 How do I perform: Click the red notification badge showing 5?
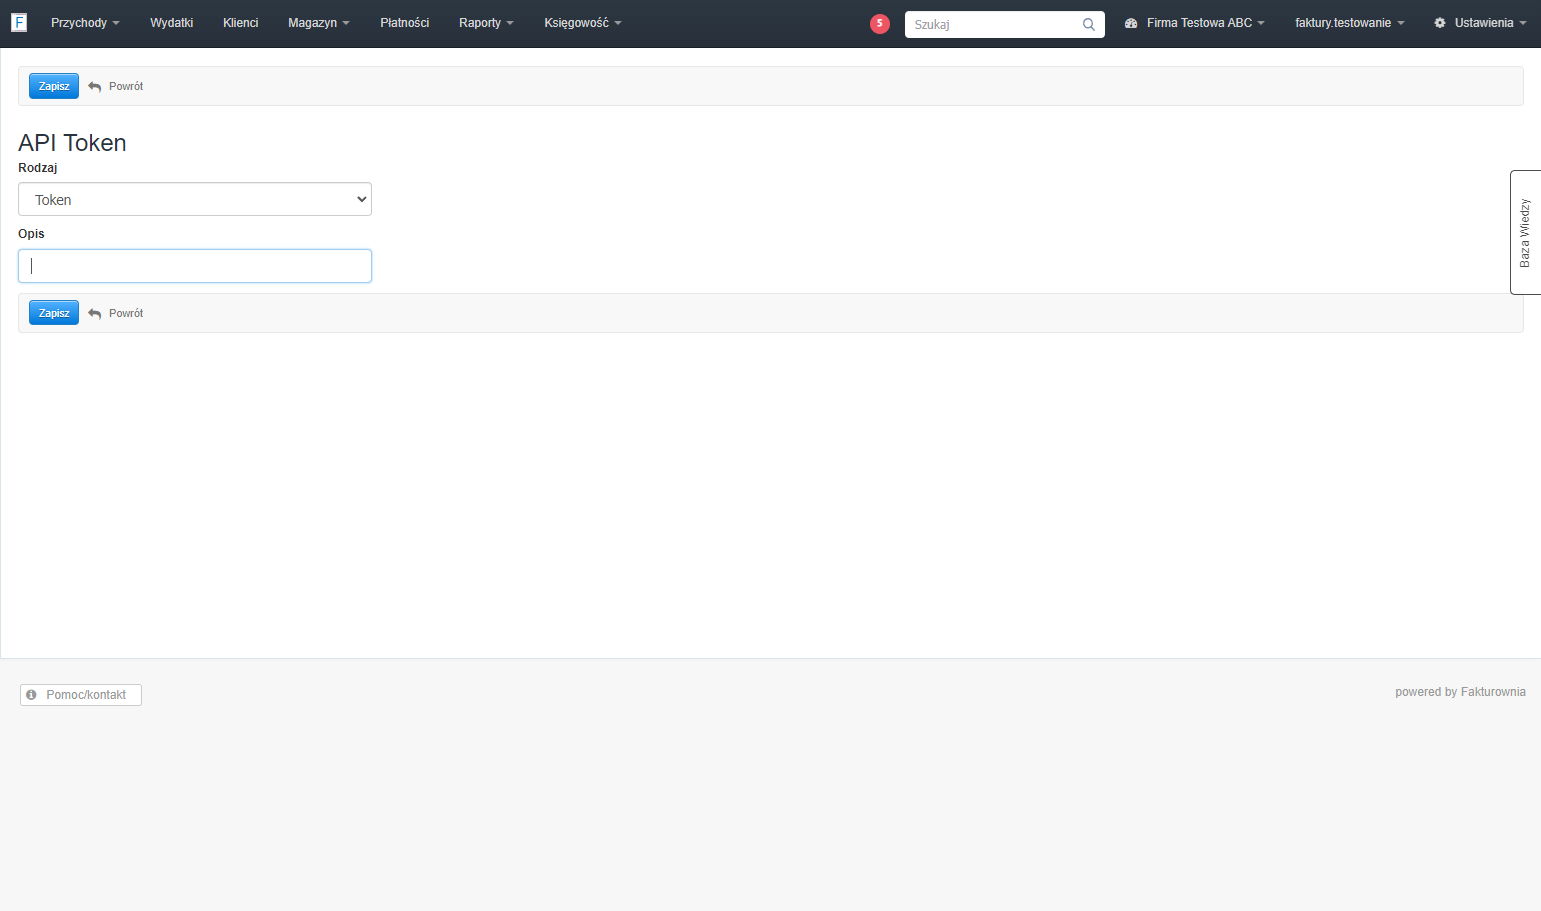(x=880, y=24)
